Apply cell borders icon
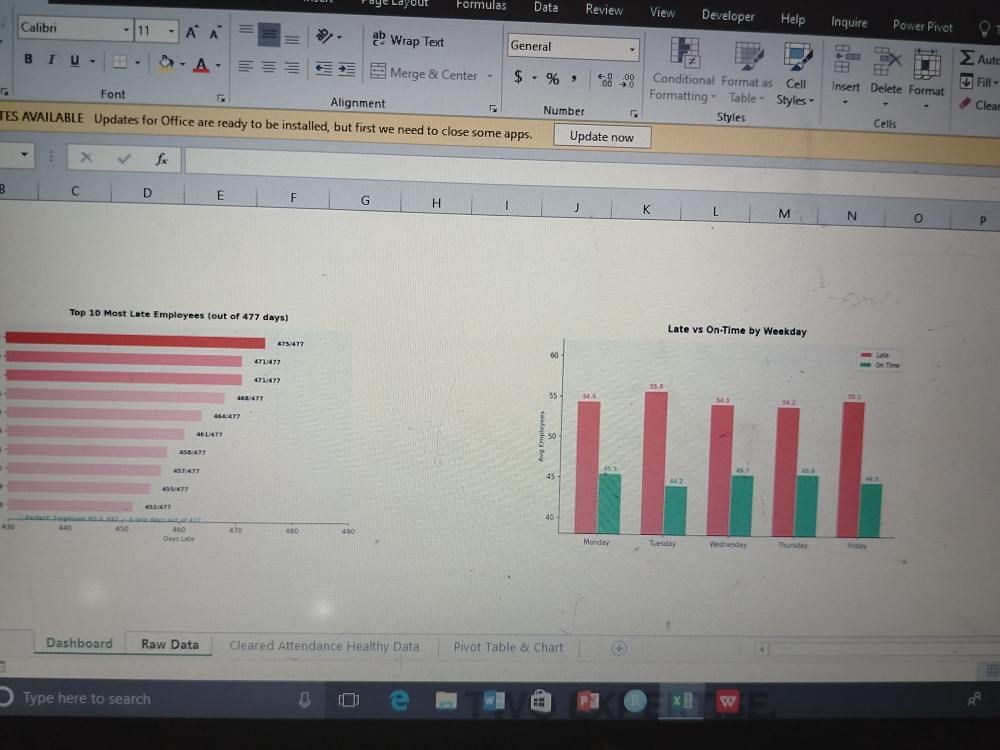Viewport: 1000px width, 750px height. [x=119, y=62]
